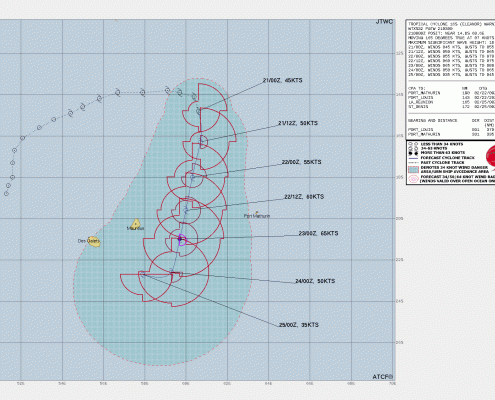This screenshot has width=495, height=400.
Task: Click the ATCF logo text at bottom
Action: [x=383, y=377]
